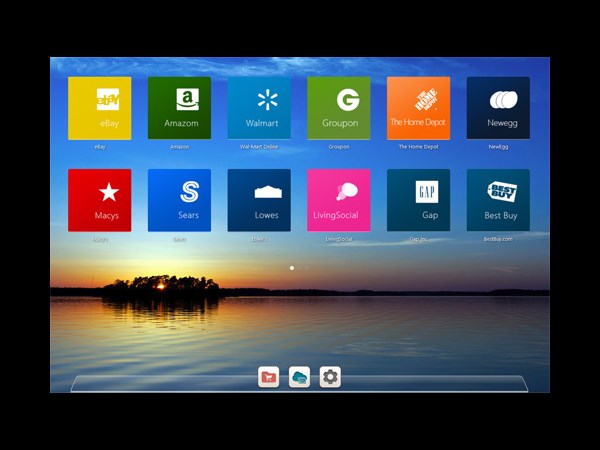
Task: Click the 'Gap Inc.' caption text
Action: [418, 239]
